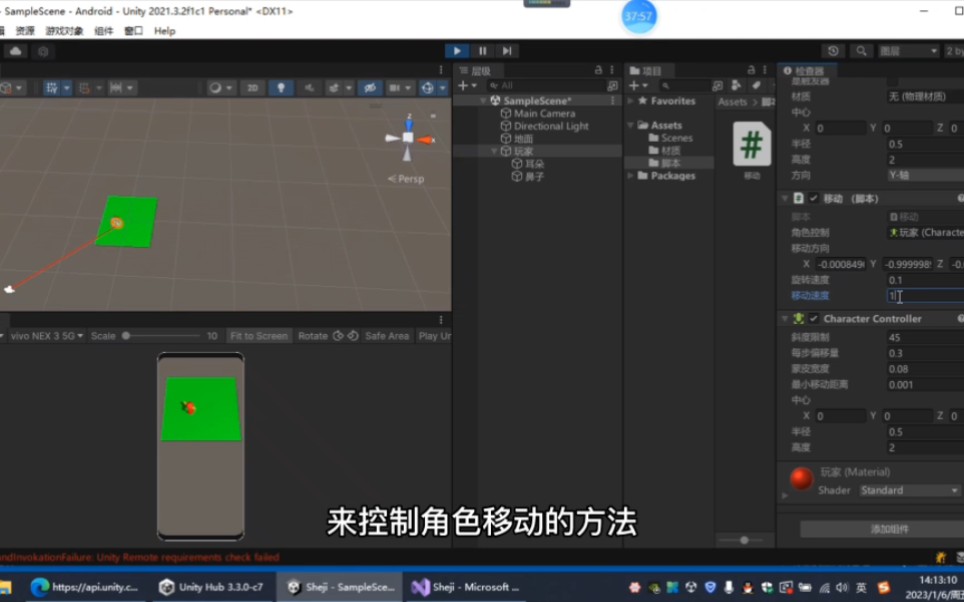Screen dimensions: 964x602
Task: Click the Pause button in the top toolbar
Action: (481, 50)
